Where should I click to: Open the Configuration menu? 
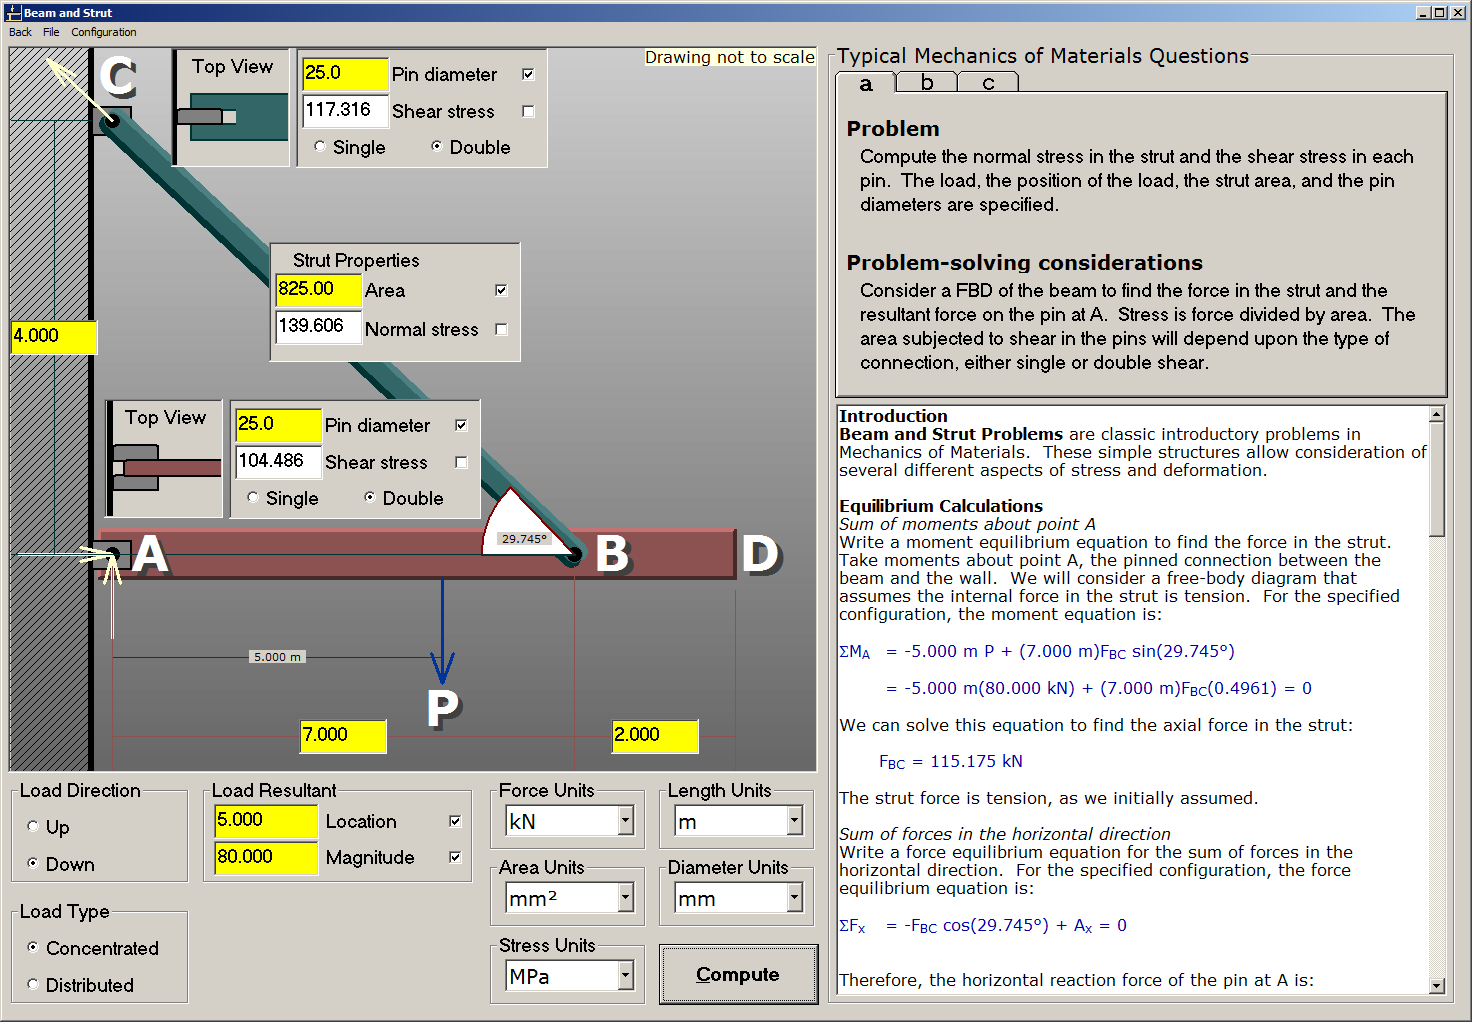[103, 32]
